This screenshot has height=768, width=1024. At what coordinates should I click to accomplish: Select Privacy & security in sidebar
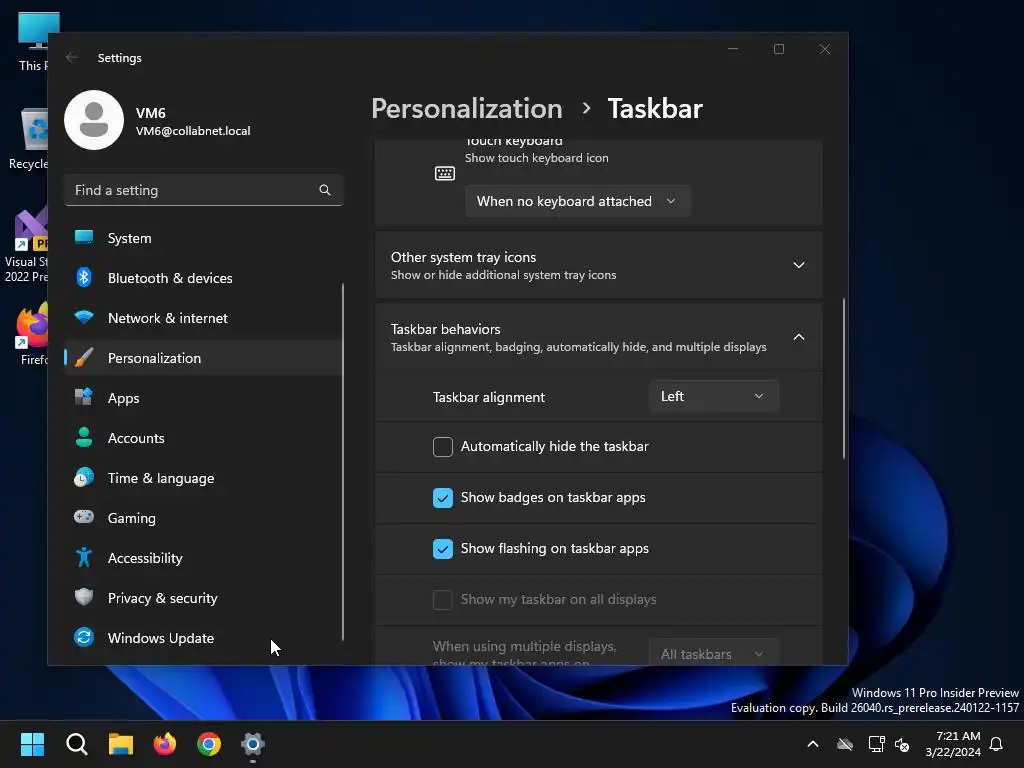(x=202, y=598)
